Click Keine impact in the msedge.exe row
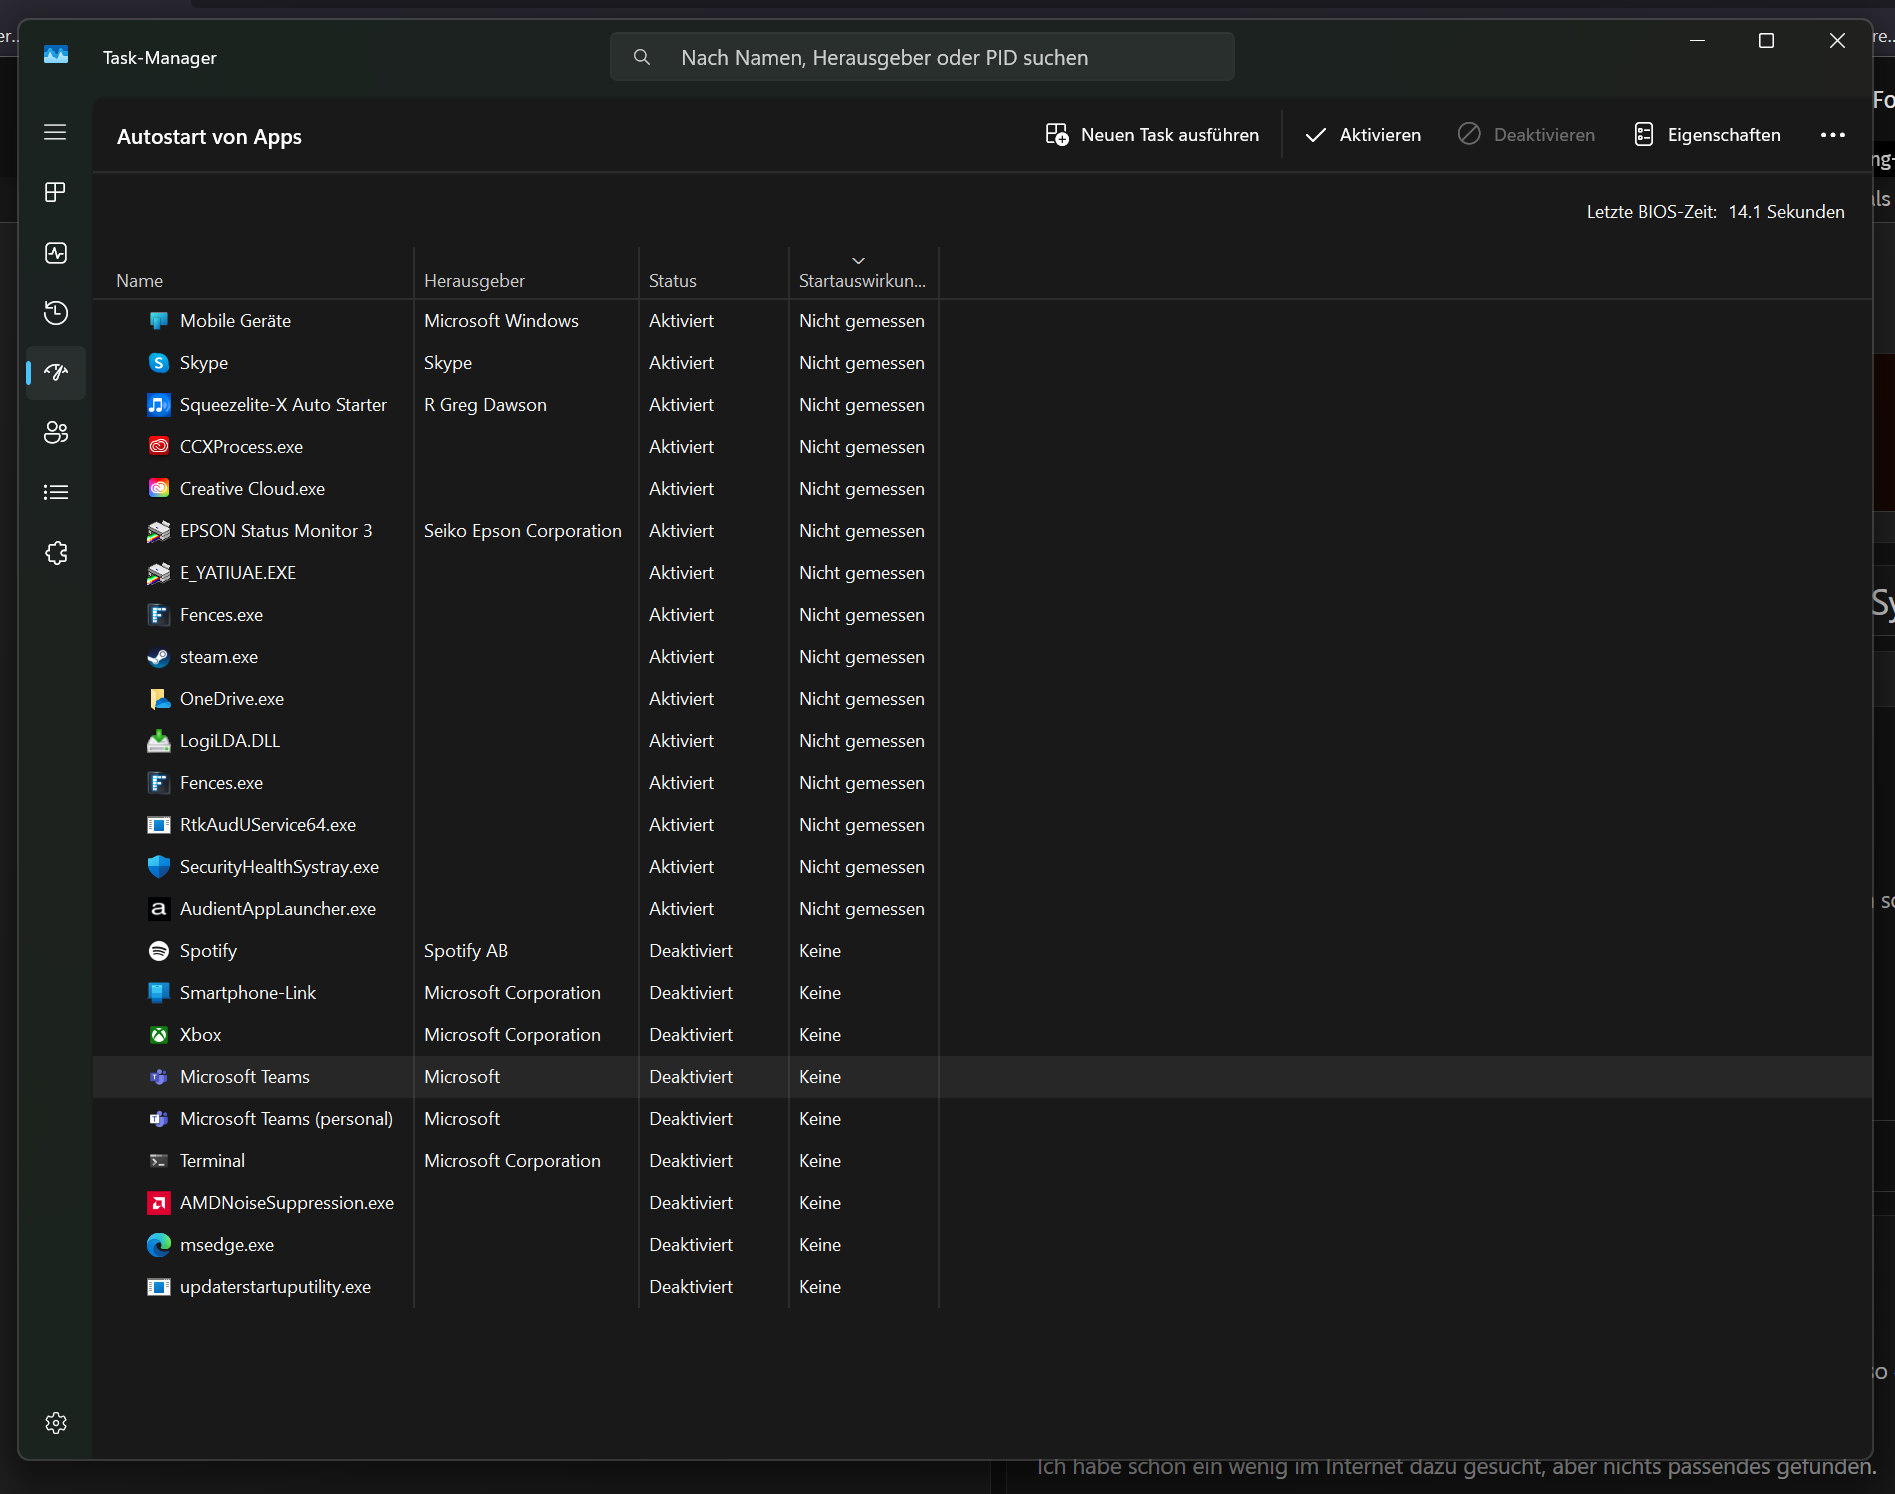 click(819, 1244)
